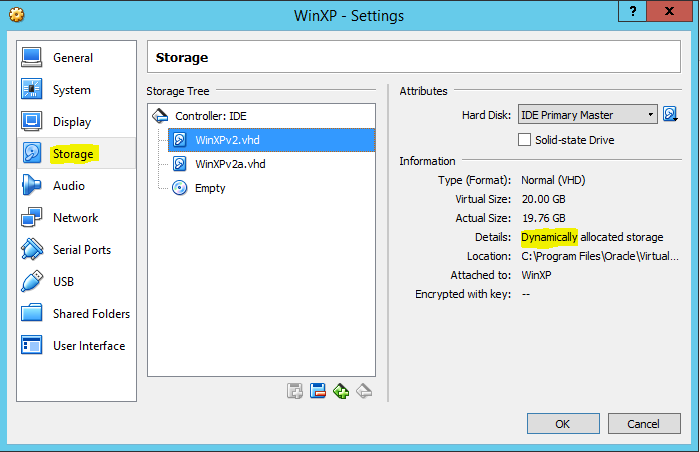The width and height of the screenshot is (700, 452).
Task: Click the User Interface icon
Action: [x=32, y=345]
